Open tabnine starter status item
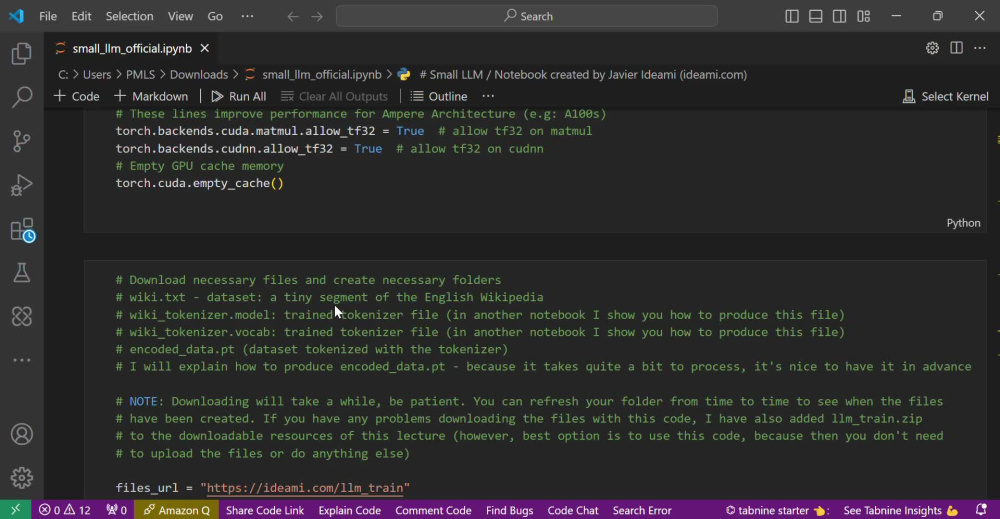The width and height of the screenshot is (1000, 519). [777, 510]
